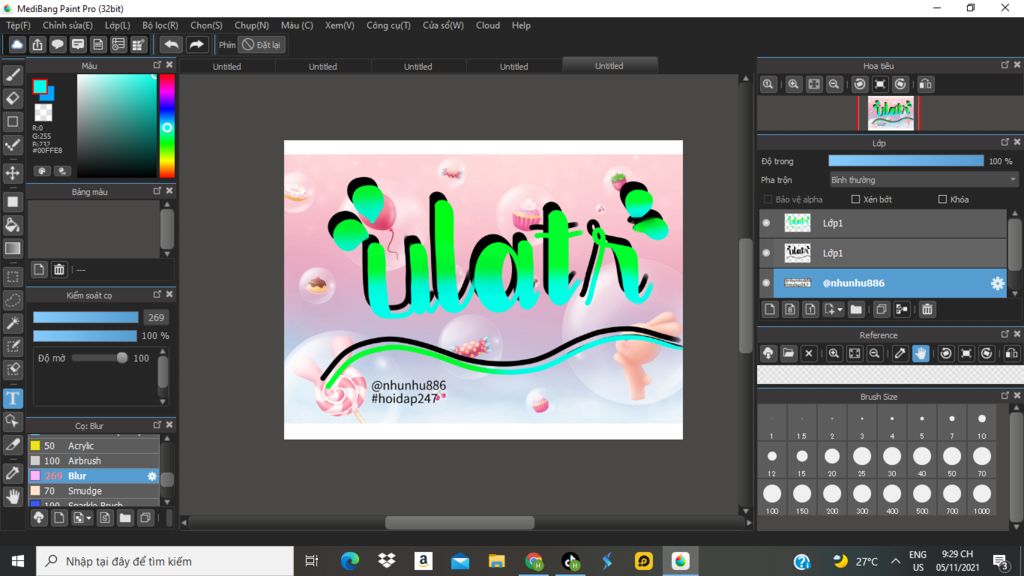This screenshot has width=1024, height=576.
Task: Select the Text tool
Action: (12, 398)
